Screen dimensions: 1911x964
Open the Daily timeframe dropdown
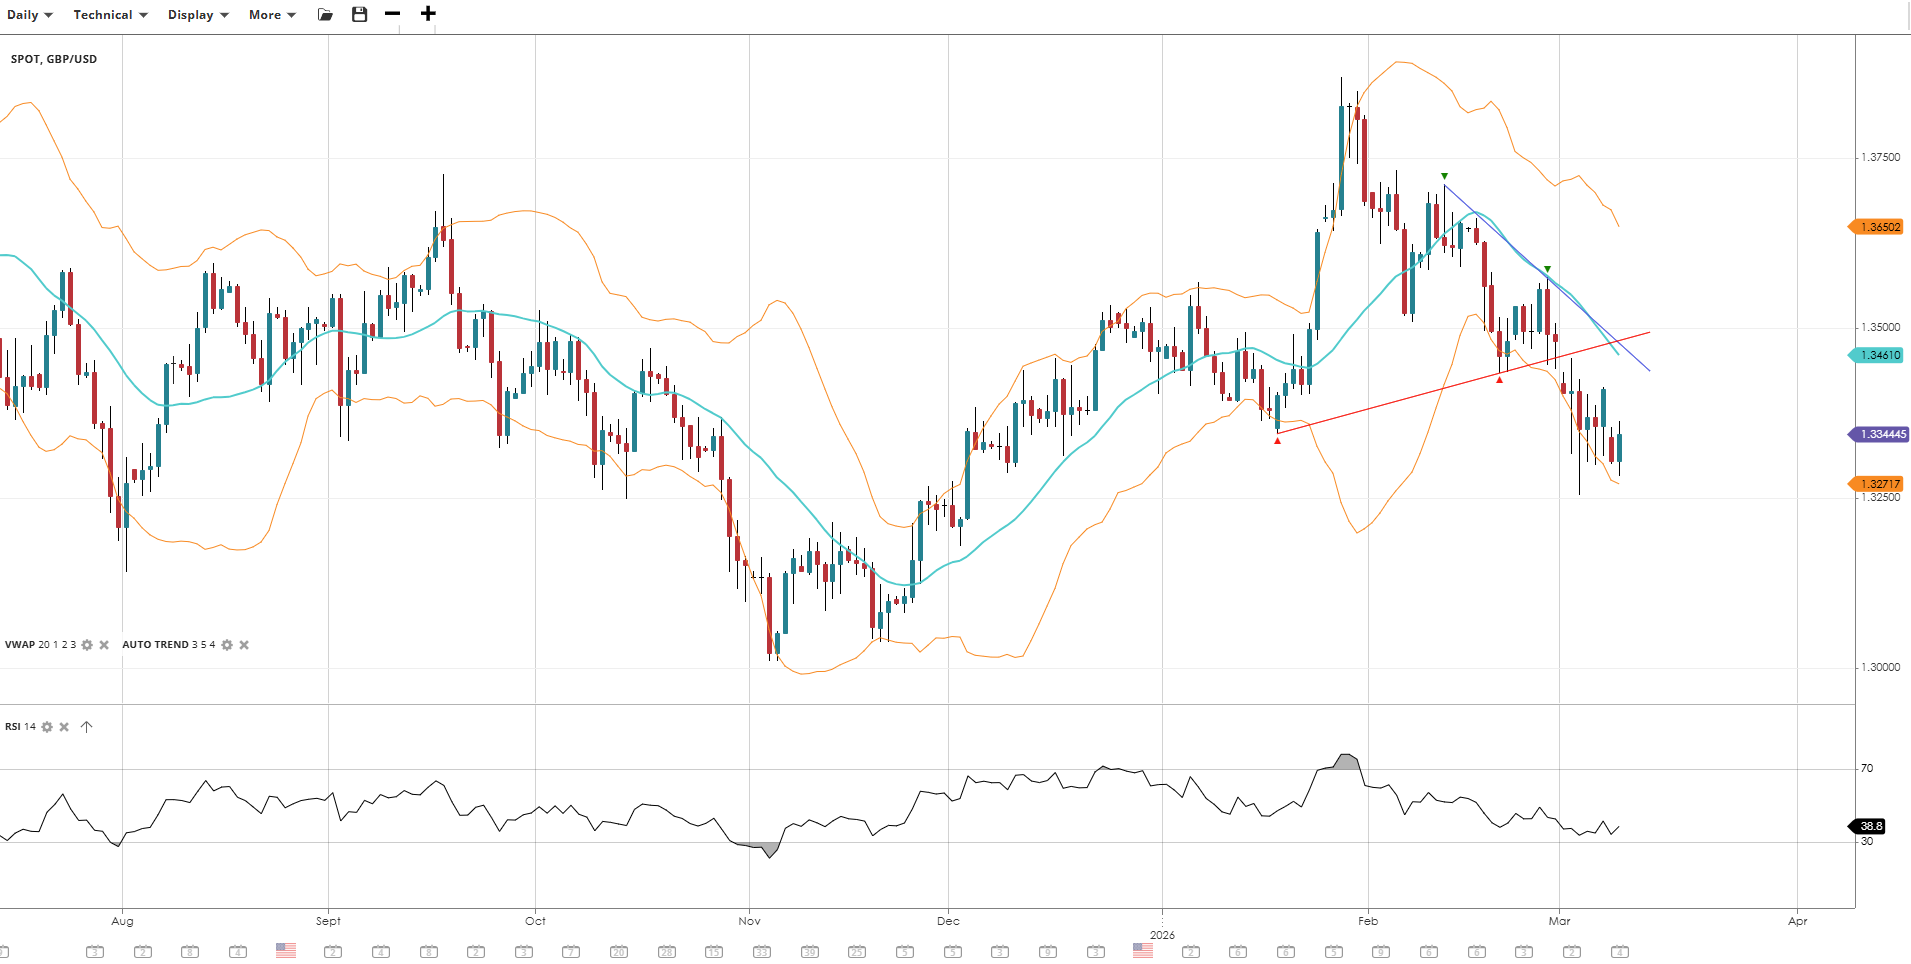point(29,15)
